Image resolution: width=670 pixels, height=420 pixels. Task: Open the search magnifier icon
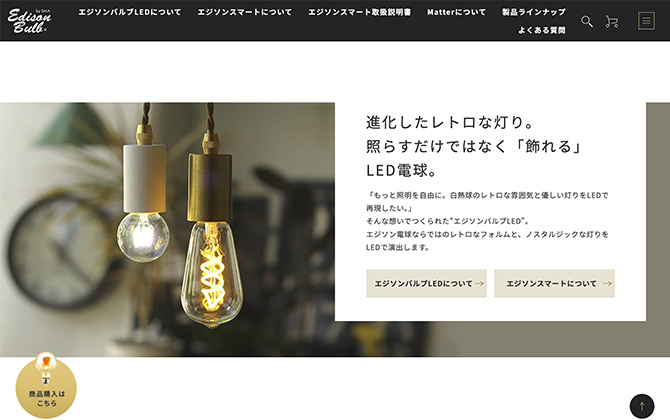[x=587, y=21]
